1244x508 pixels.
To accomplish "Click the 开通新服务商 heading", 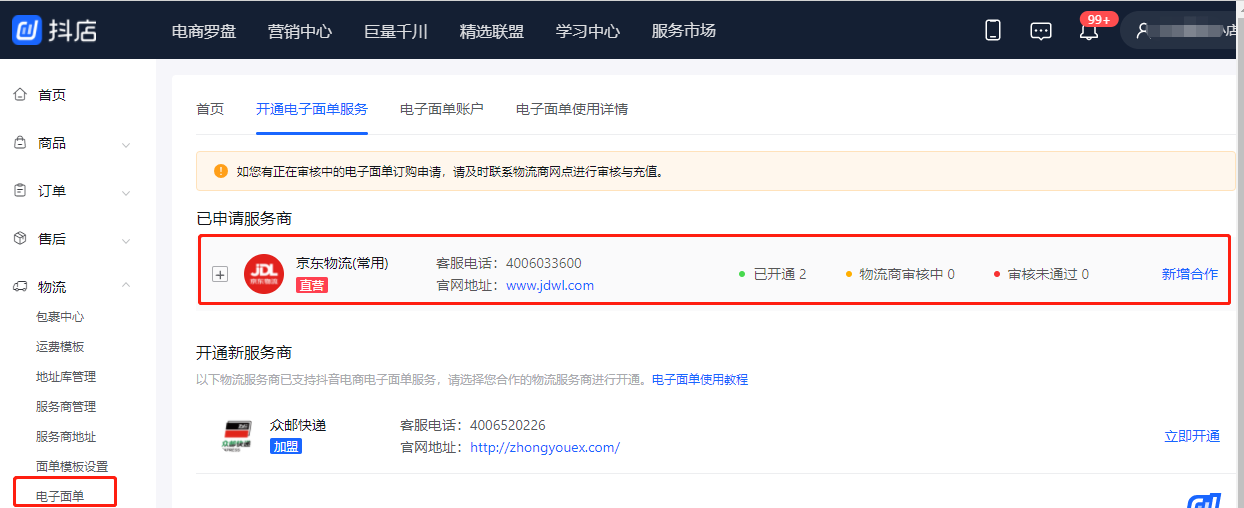I will pos(244,353).
